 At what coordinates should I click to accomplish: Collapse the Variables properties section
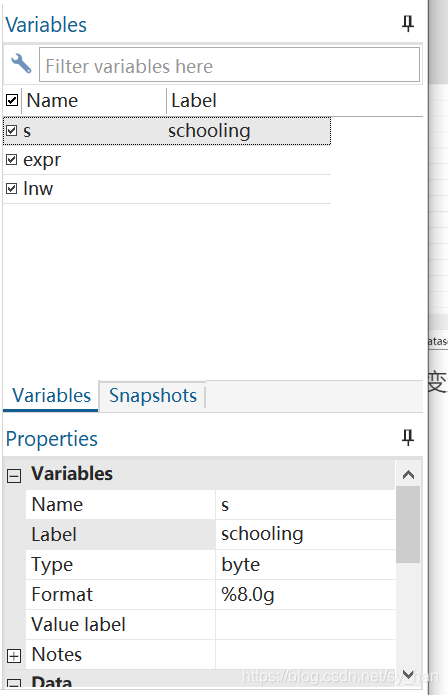pyautogui.click(x=14, y=476)
